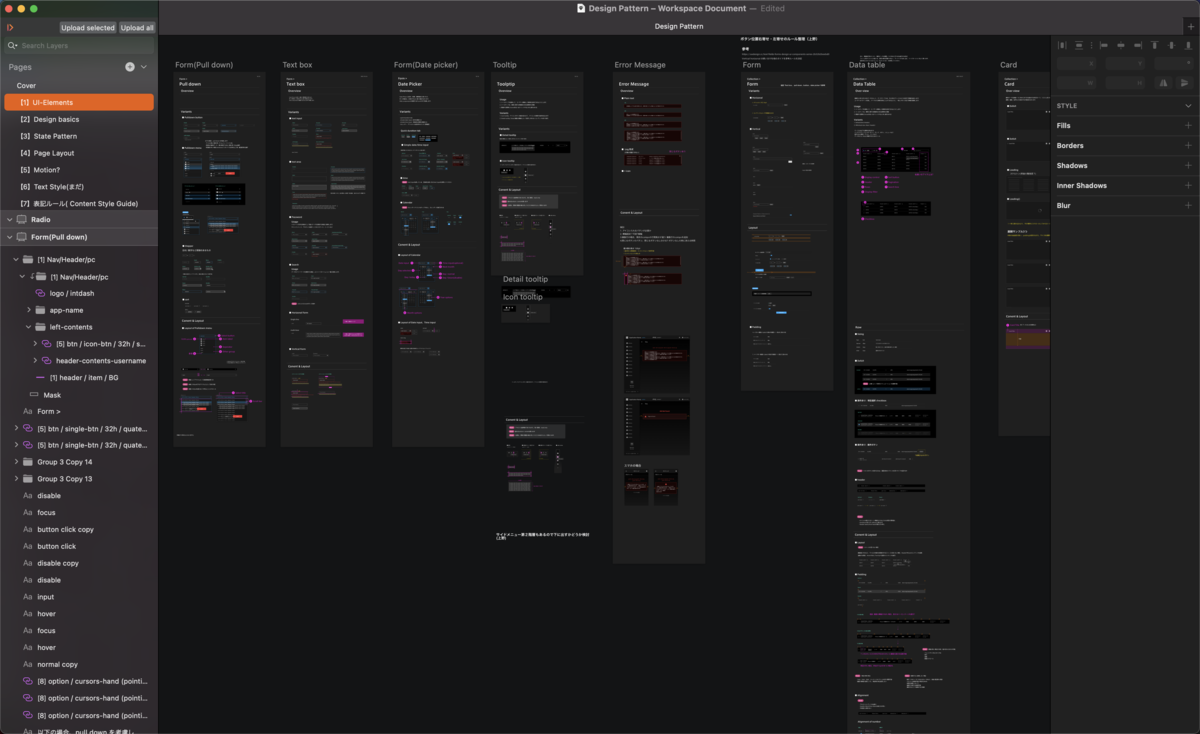Flip the layer vertically
This screenshot has width=1200, height=734.
[1184, 83]
